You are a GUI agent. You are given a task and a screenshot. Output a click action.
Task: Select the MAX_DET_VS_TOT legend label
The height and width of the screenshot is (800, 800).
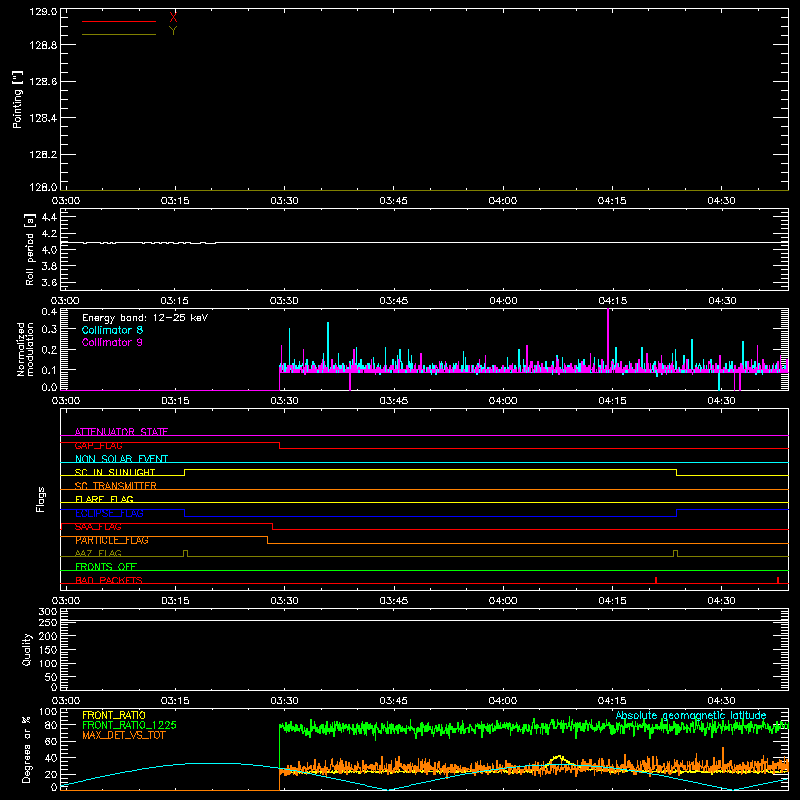coord(124,735)
